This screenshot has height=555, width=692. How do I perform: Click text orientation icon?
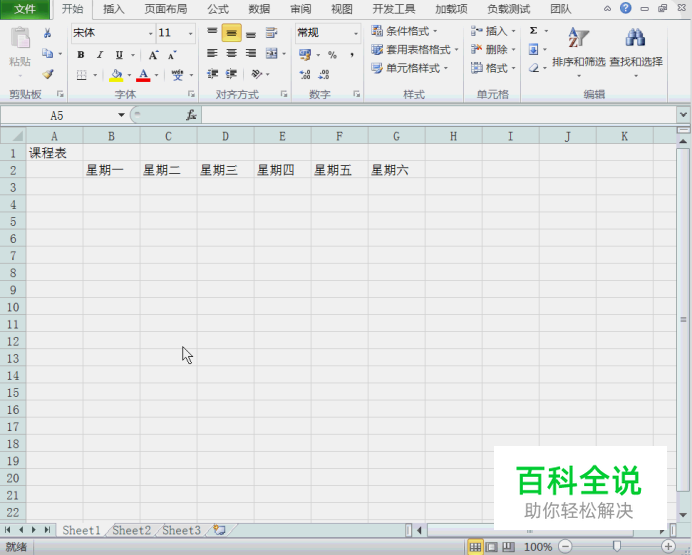[257, 74]
